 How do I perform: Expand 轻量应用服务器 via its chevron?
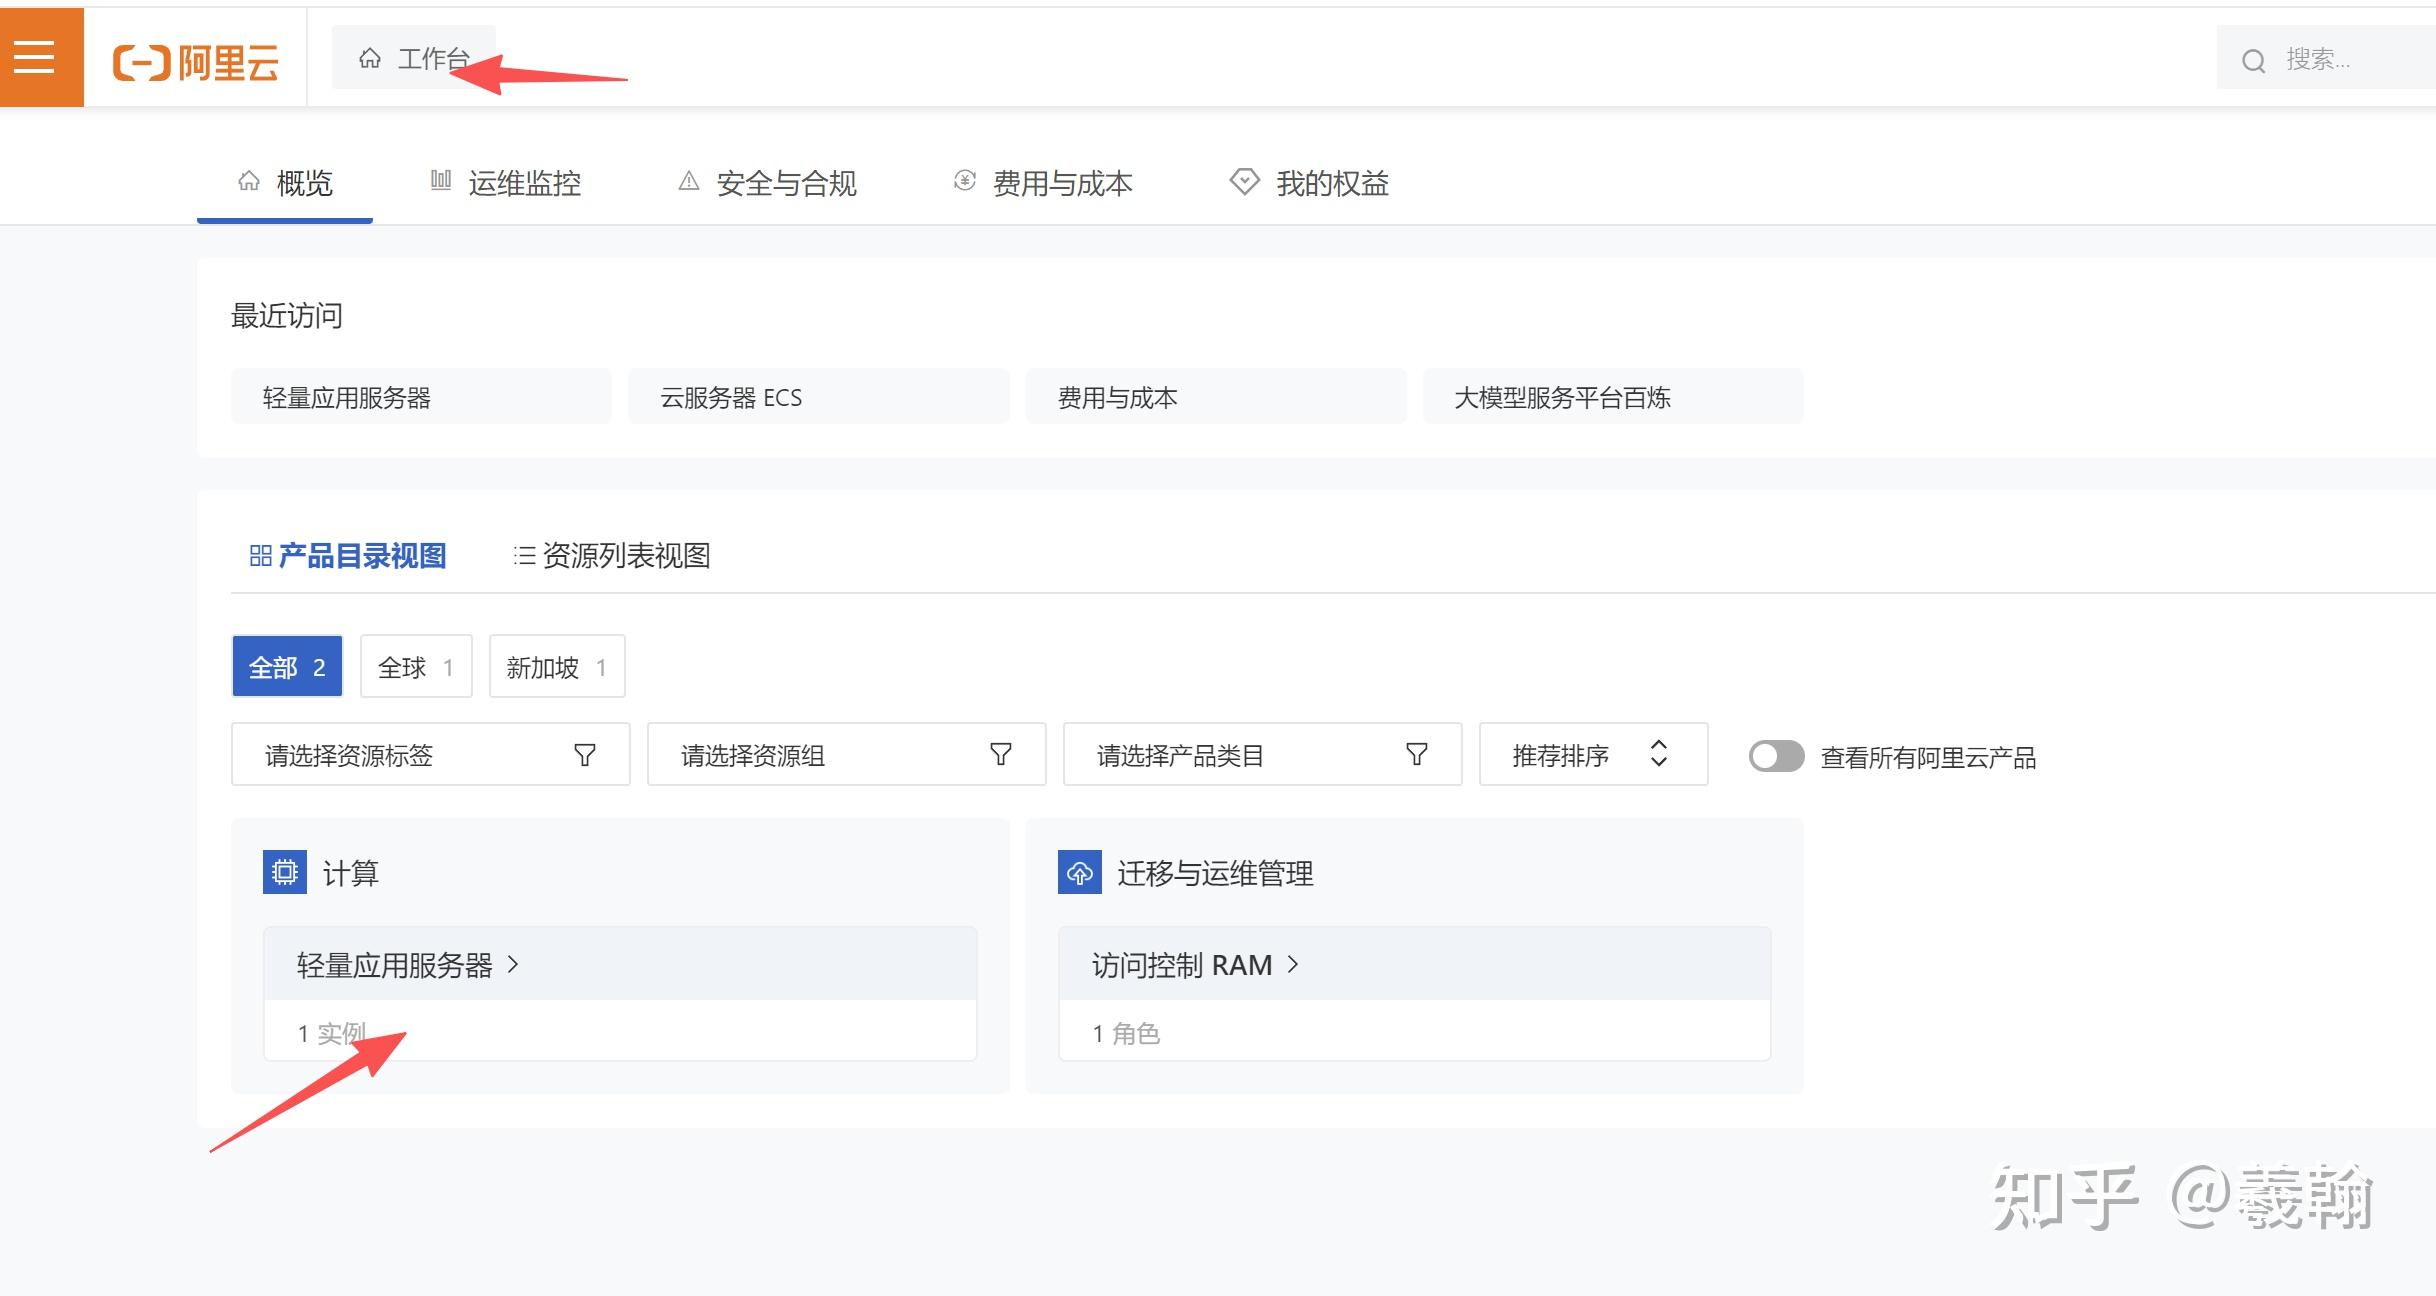(x=514, y=964)
